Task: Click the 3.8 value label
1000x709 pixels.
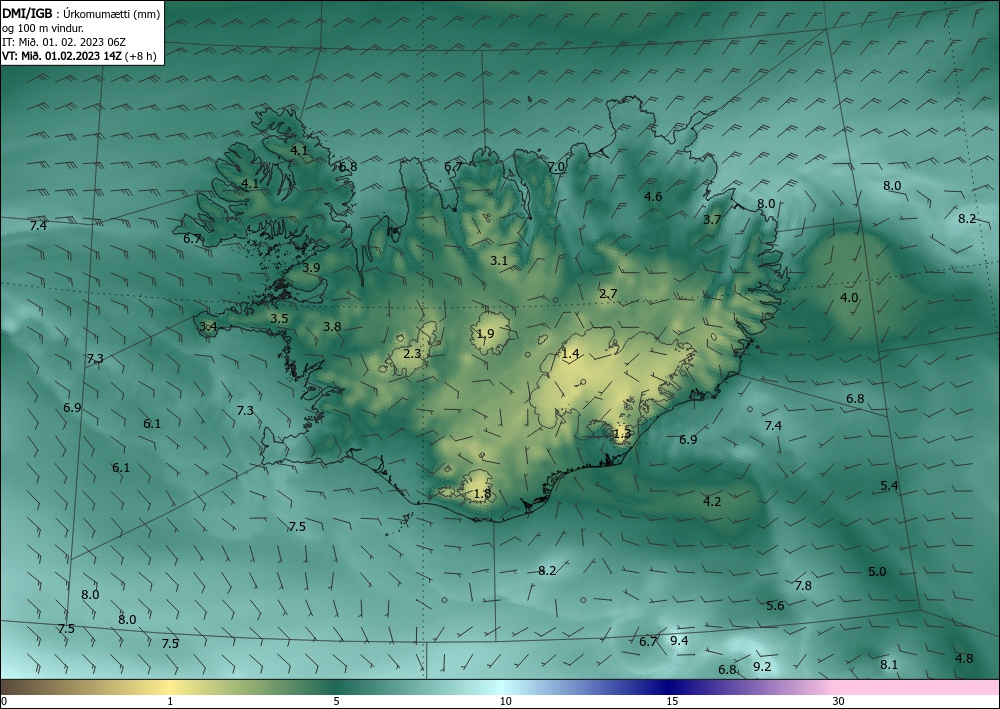Action: click(x=332, y=326)
